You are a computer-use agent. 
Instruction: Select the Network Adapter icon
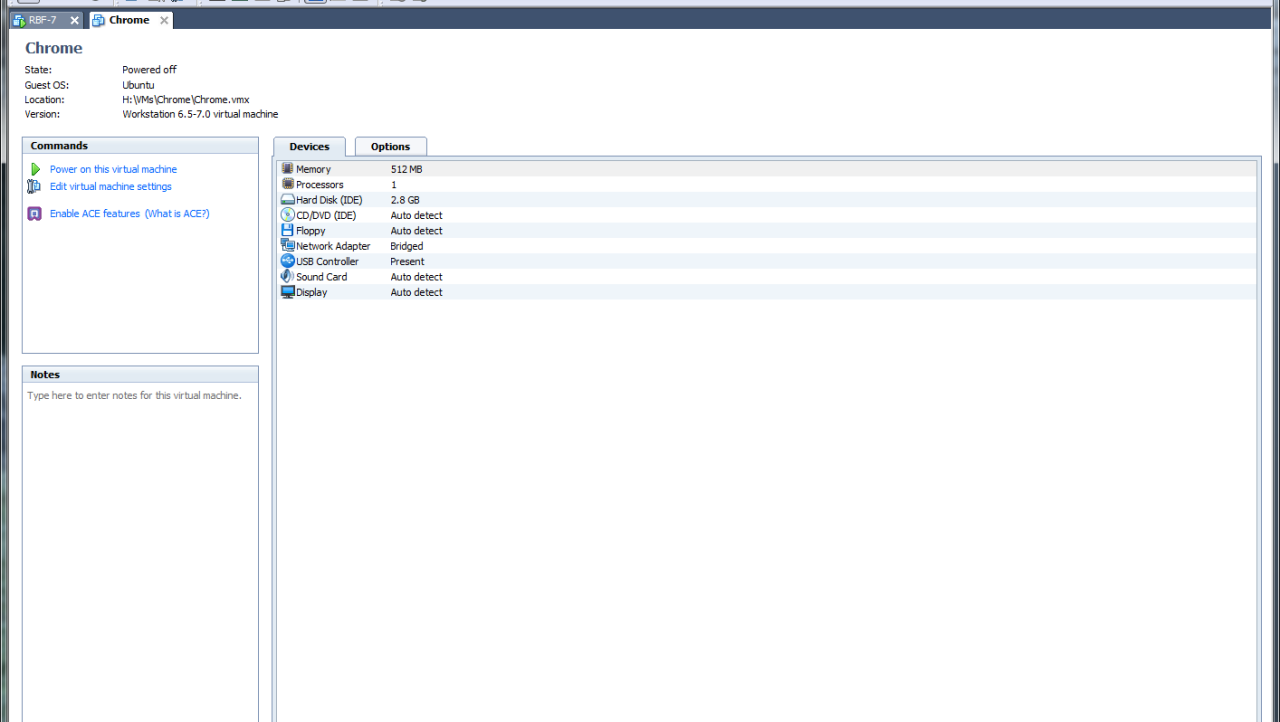pos(288,246)
